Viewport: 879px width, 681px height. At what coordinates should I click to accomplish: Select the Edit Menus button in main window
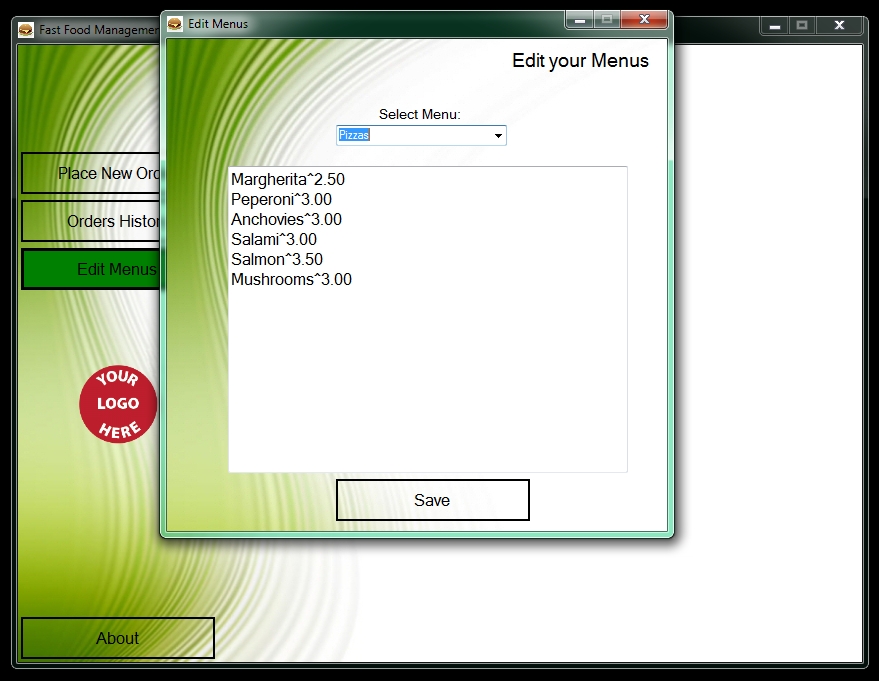[x=91, y=270]
